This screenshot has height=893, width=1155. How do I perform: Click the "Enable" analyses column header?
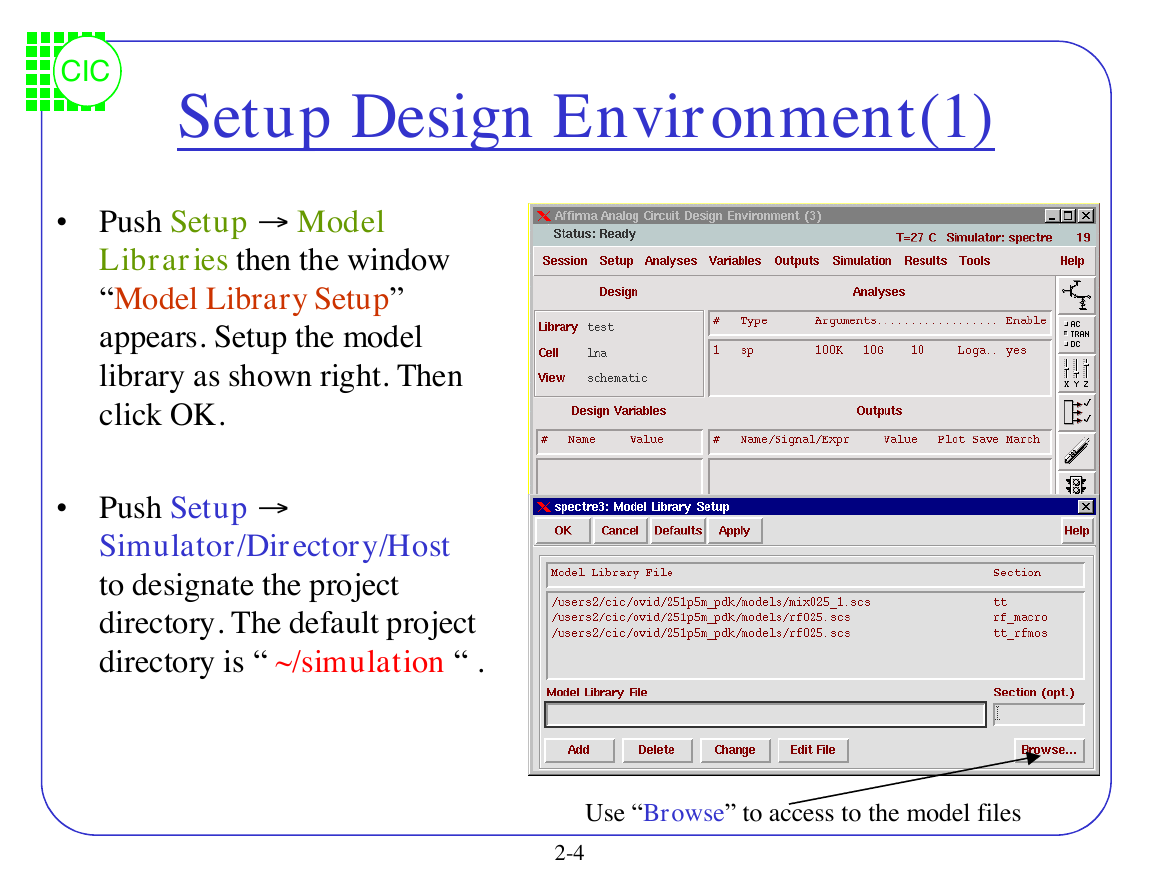(x=1026, y=321)
